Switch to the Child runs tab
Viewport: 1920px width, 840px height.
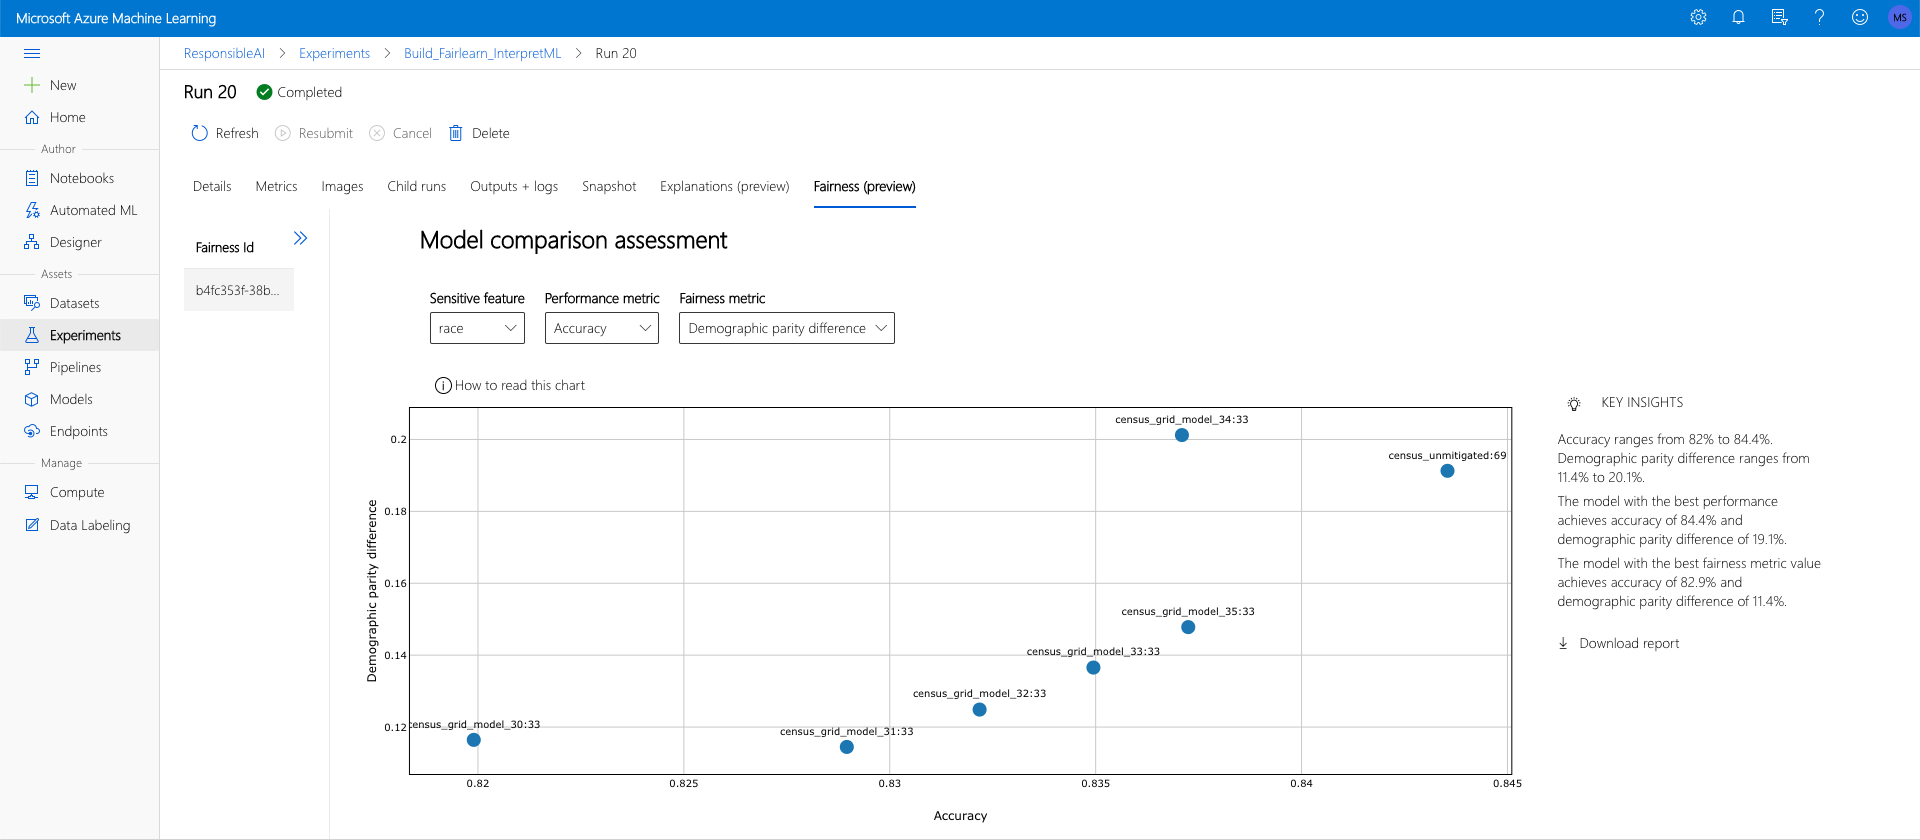coord(416,186)
